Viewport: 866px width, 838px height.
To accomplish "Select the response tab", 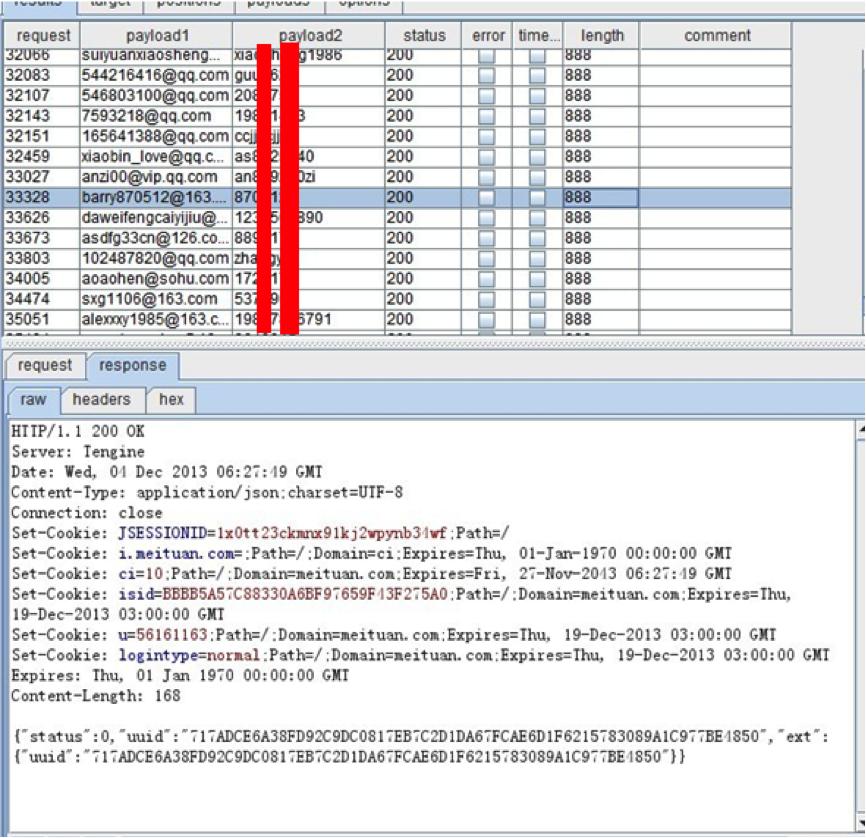I will (132, 366).
